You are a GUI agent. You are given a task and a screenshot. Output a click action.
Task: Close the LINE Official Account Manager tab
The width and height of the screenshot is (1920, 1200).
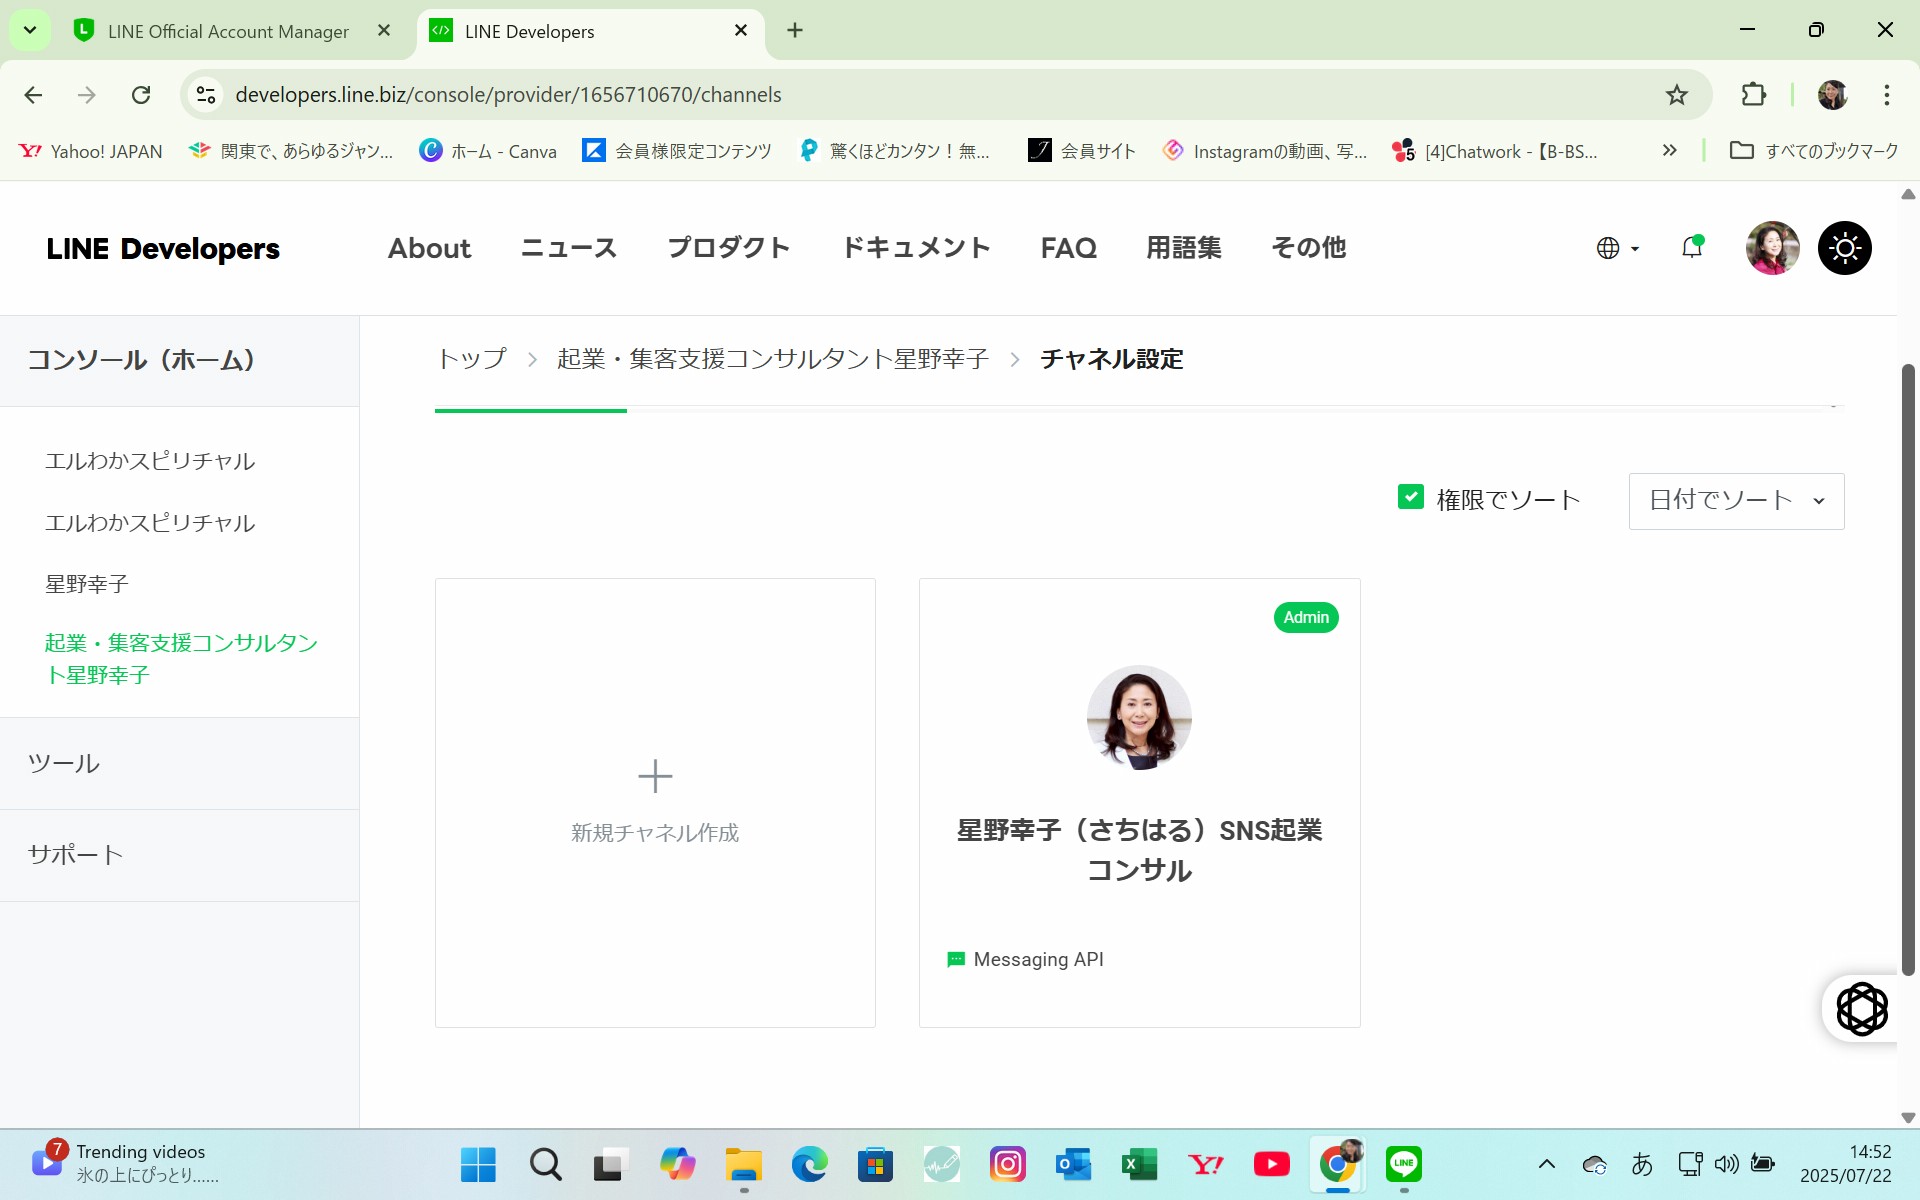pyautogui.click(x=384, y=31)
